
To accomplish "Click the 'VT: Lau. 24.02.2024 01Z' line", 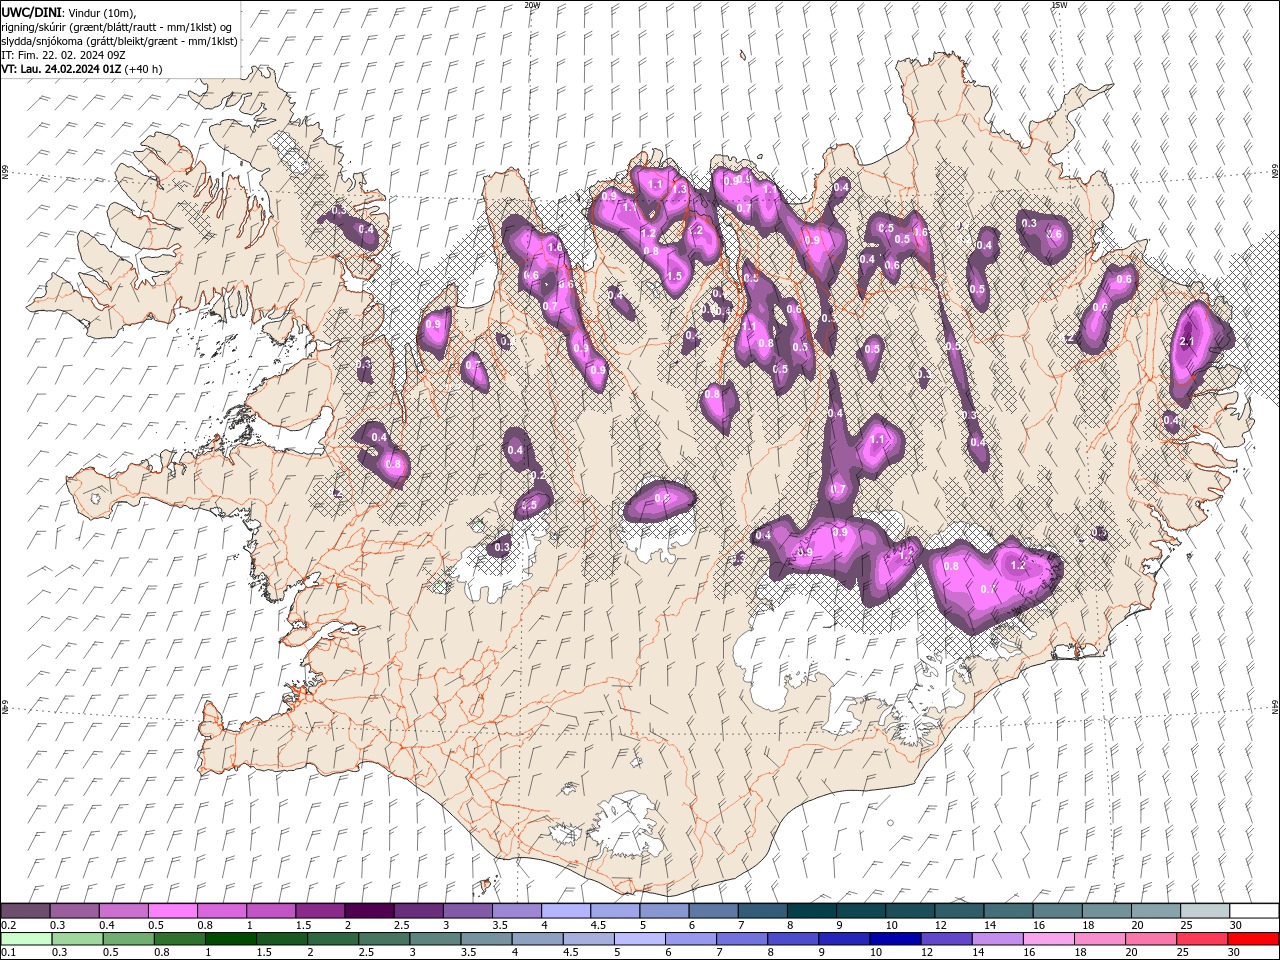I will (61, 69).
